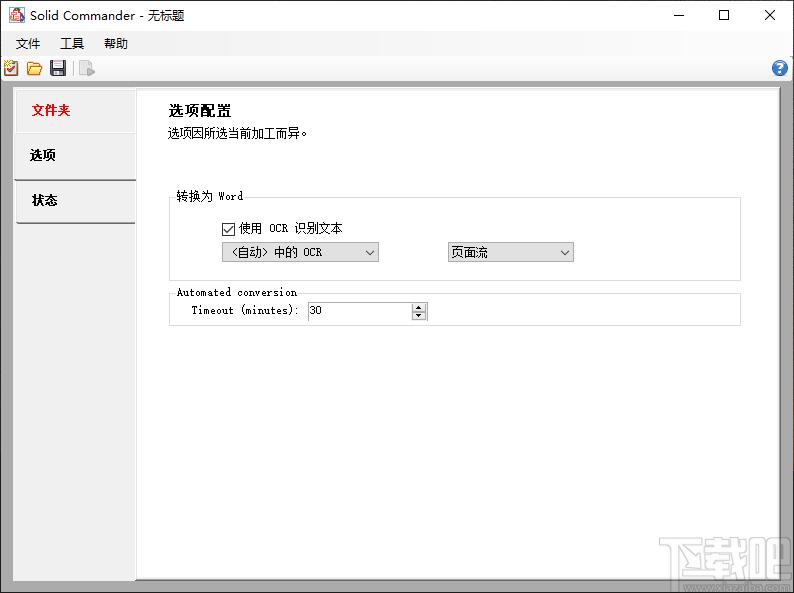This screenshot has height=593, width=794.
Task: Click the Timeout (minutes) input field
Action: click(x=361, y=311)
